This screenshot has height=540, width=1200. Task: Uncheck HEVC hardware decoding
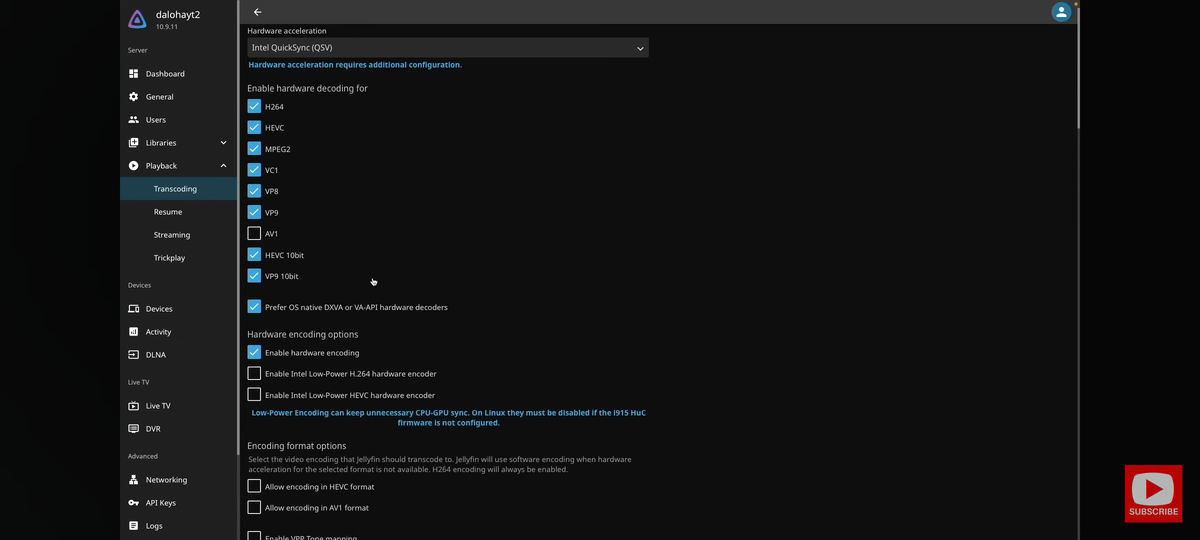tap(254, 127)
